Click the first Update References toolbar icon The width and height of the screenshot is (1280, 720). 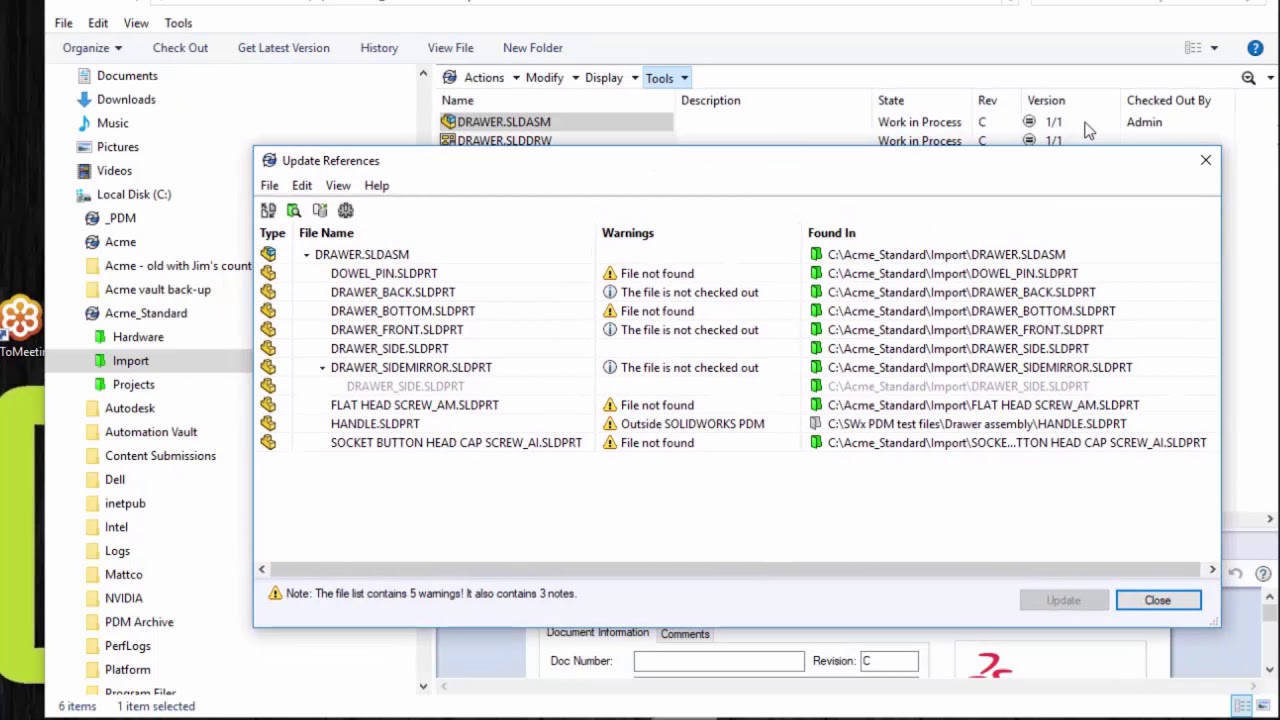[x=268, y=210]
